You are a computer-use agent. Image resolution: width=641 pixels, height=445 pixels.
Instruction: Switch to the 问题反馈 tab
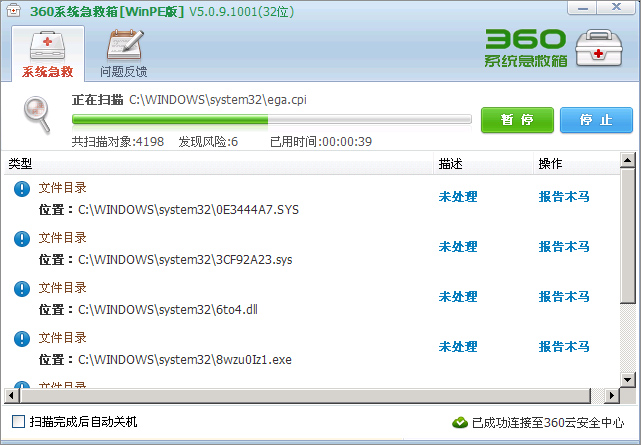124,53
